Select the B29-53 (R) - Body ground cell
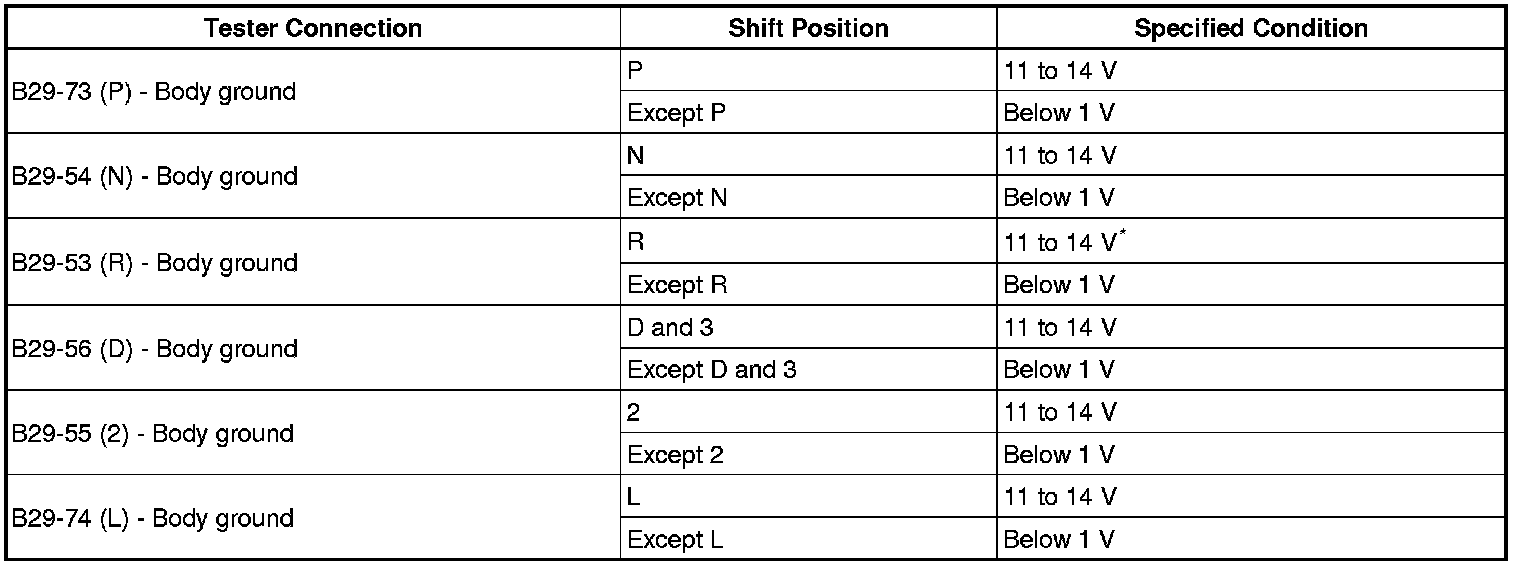 click(154, 263)
